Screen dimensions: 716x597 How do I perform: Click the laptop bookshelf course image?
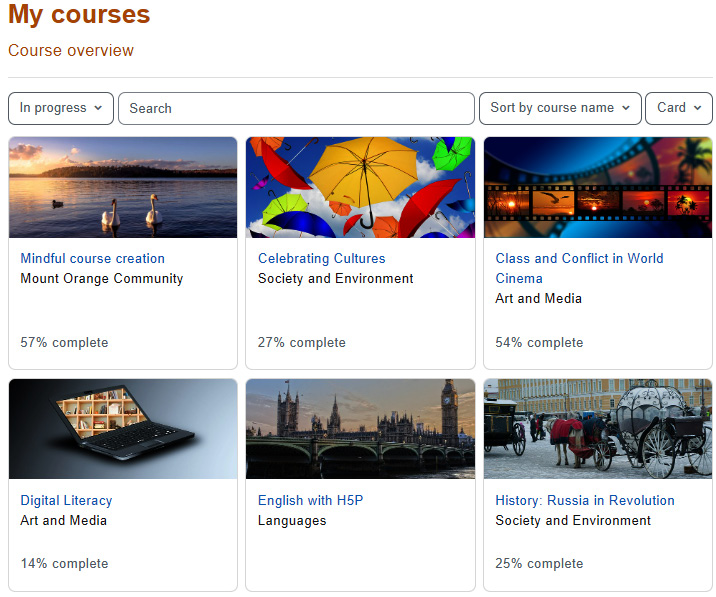tap(123, 428)
